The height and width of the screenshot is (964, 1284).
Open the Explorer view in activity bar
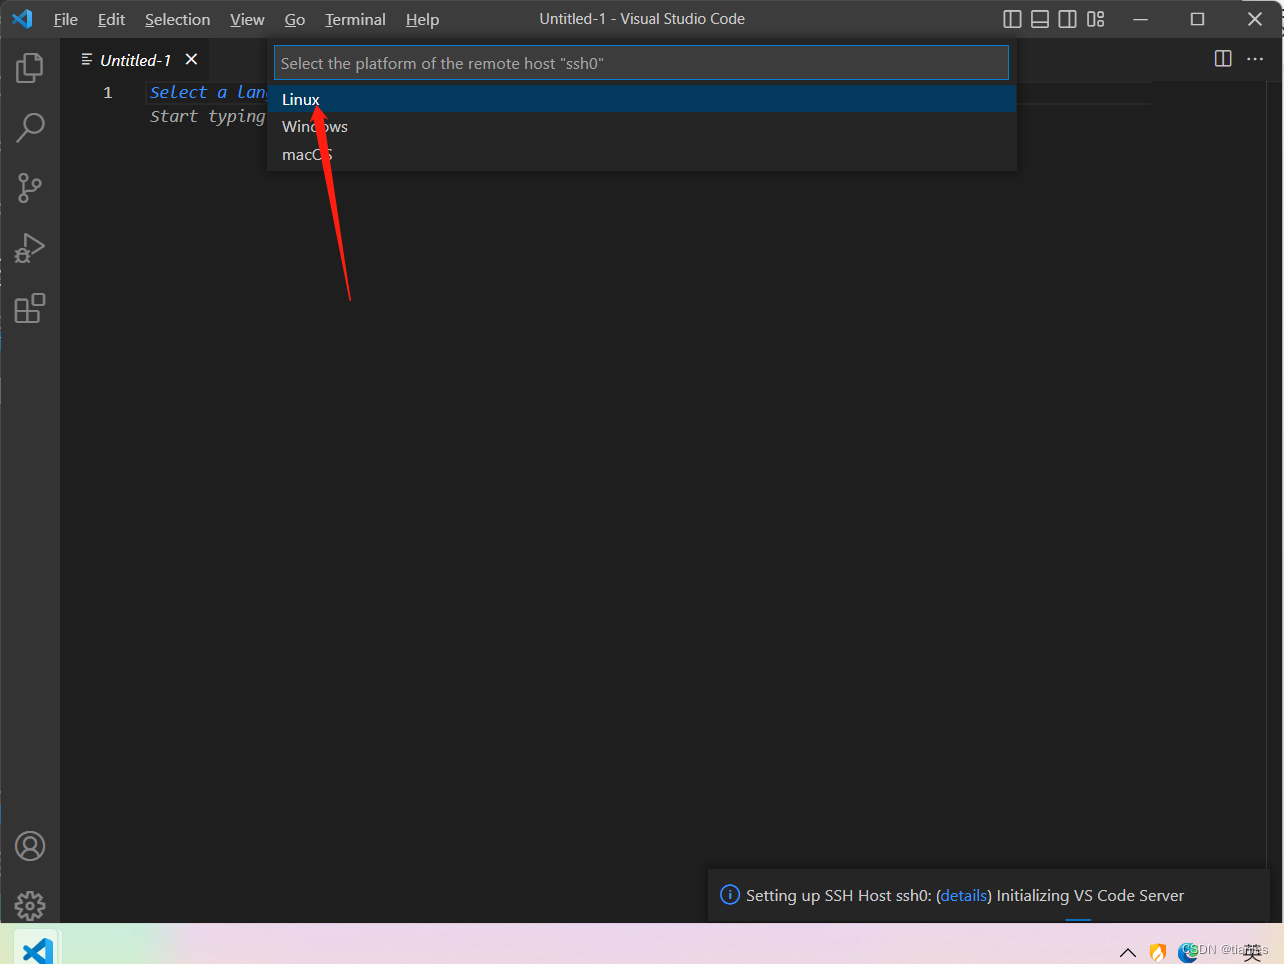coord(30,68)
